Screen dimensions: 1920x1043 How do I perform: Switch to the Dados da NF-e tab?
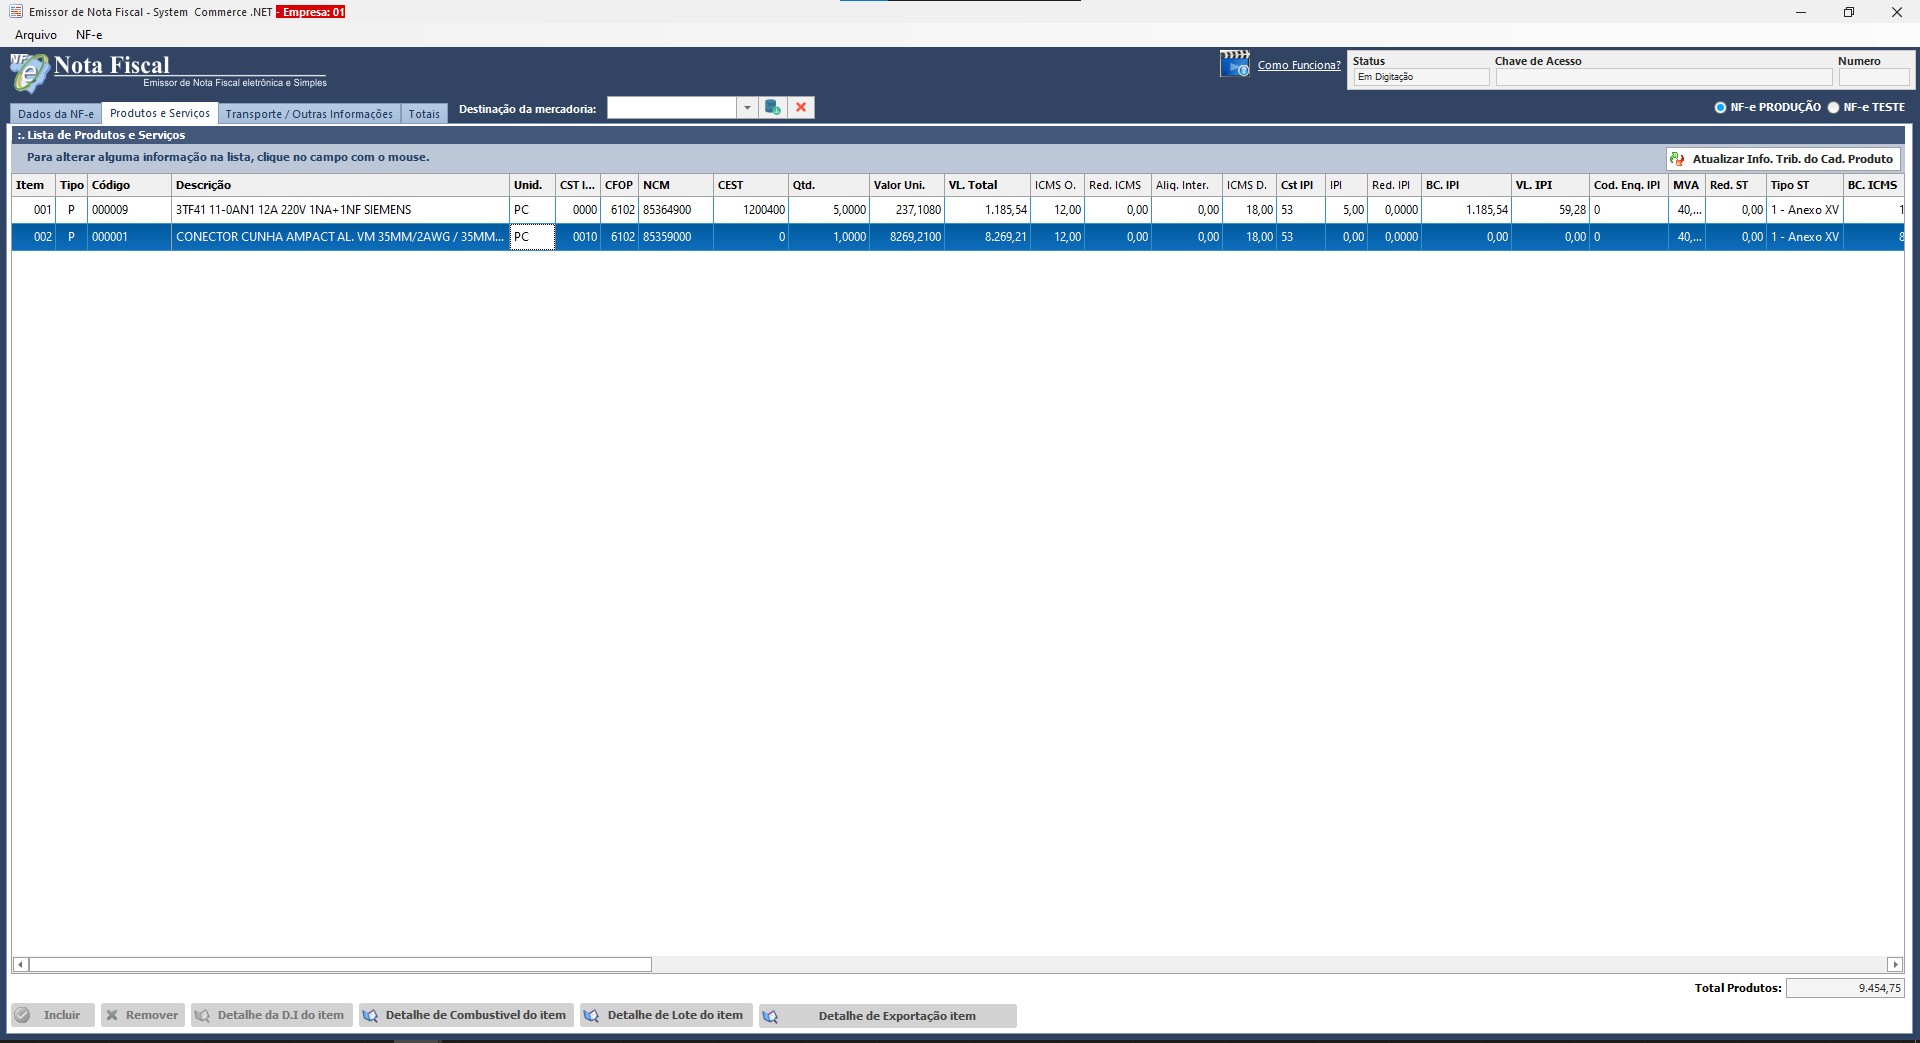pyautogui.click(x=56, y=114)
